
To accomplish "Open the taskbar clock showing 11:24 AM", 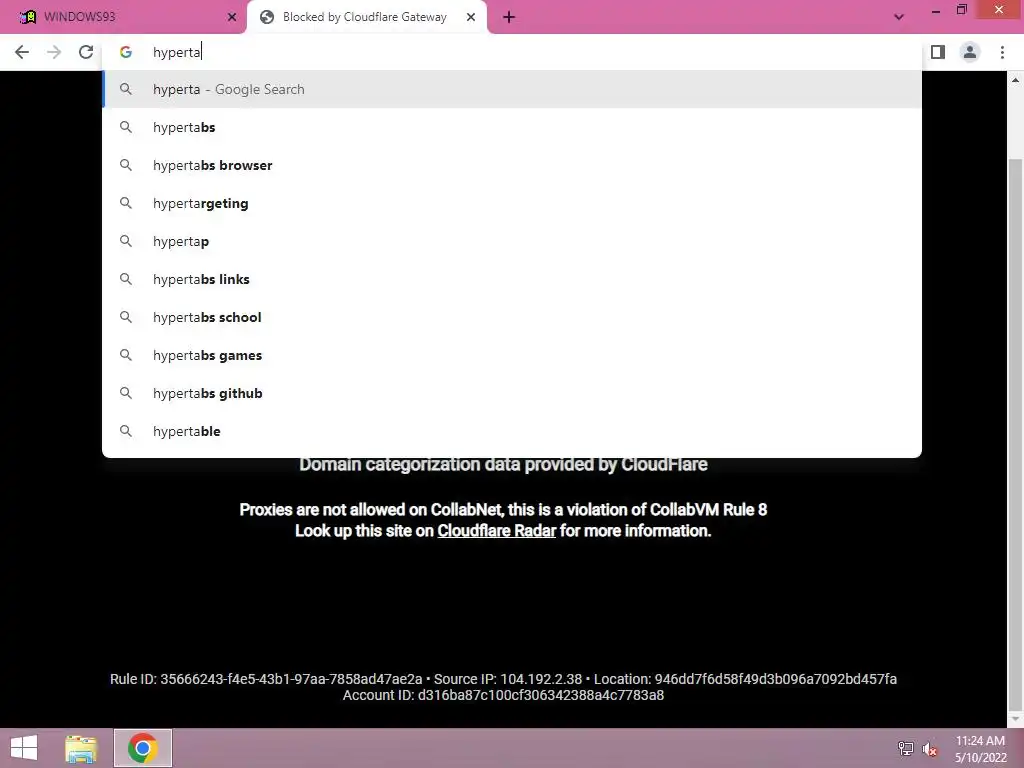I will click(980, 749).
